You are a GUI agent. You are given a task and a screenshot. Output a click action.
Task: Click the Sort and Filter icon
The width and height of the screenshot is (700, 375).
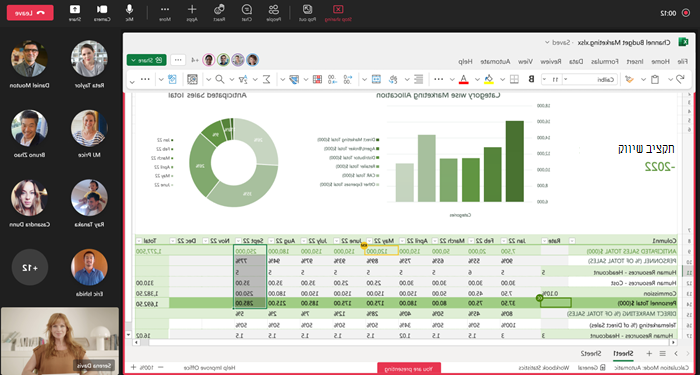point(243,79)
